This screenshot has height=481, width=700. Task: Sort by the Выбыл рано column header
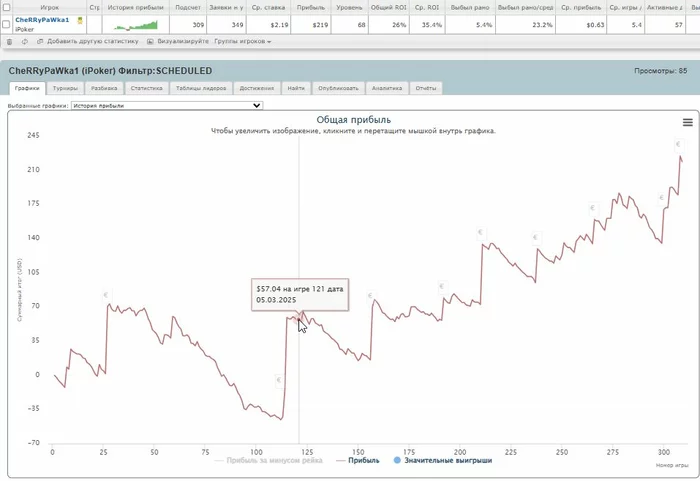470,8
